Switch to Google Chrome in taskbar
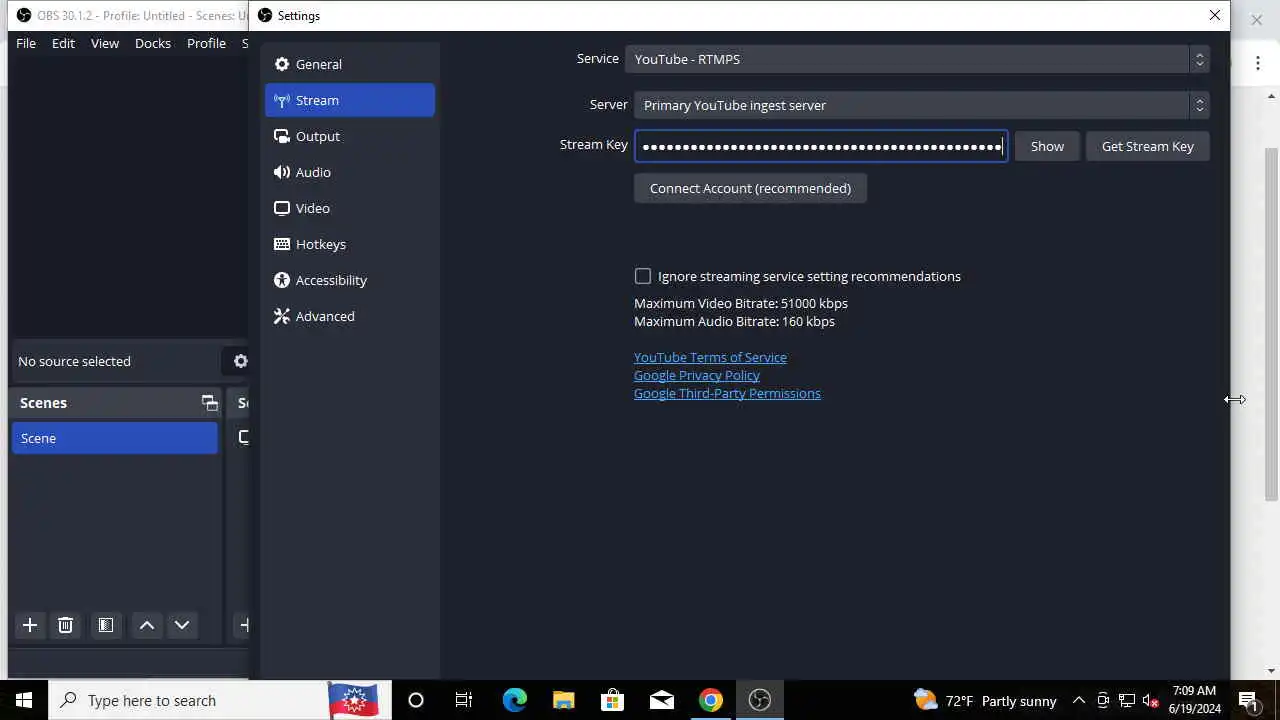 coord(710,700)
